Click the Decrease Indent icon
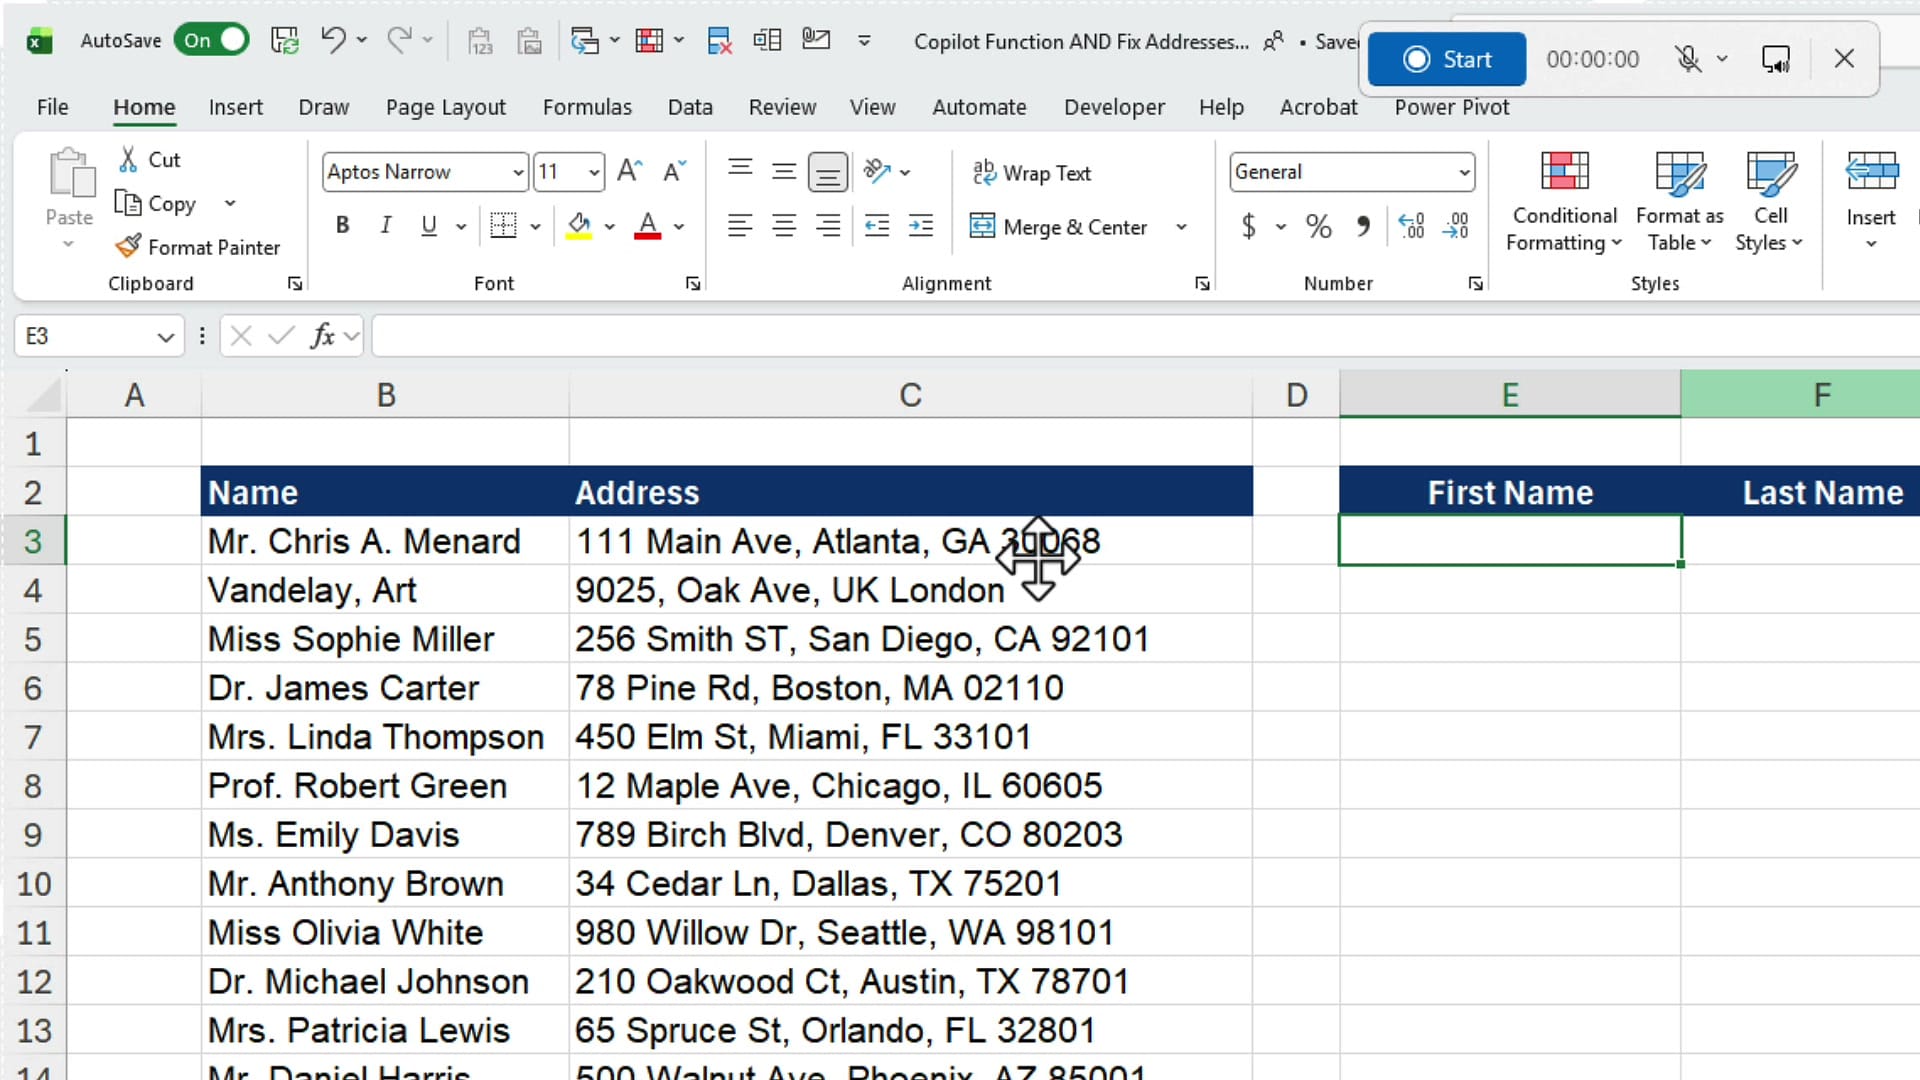Viewport: 1920px width, 1080px height. (877, 226)
